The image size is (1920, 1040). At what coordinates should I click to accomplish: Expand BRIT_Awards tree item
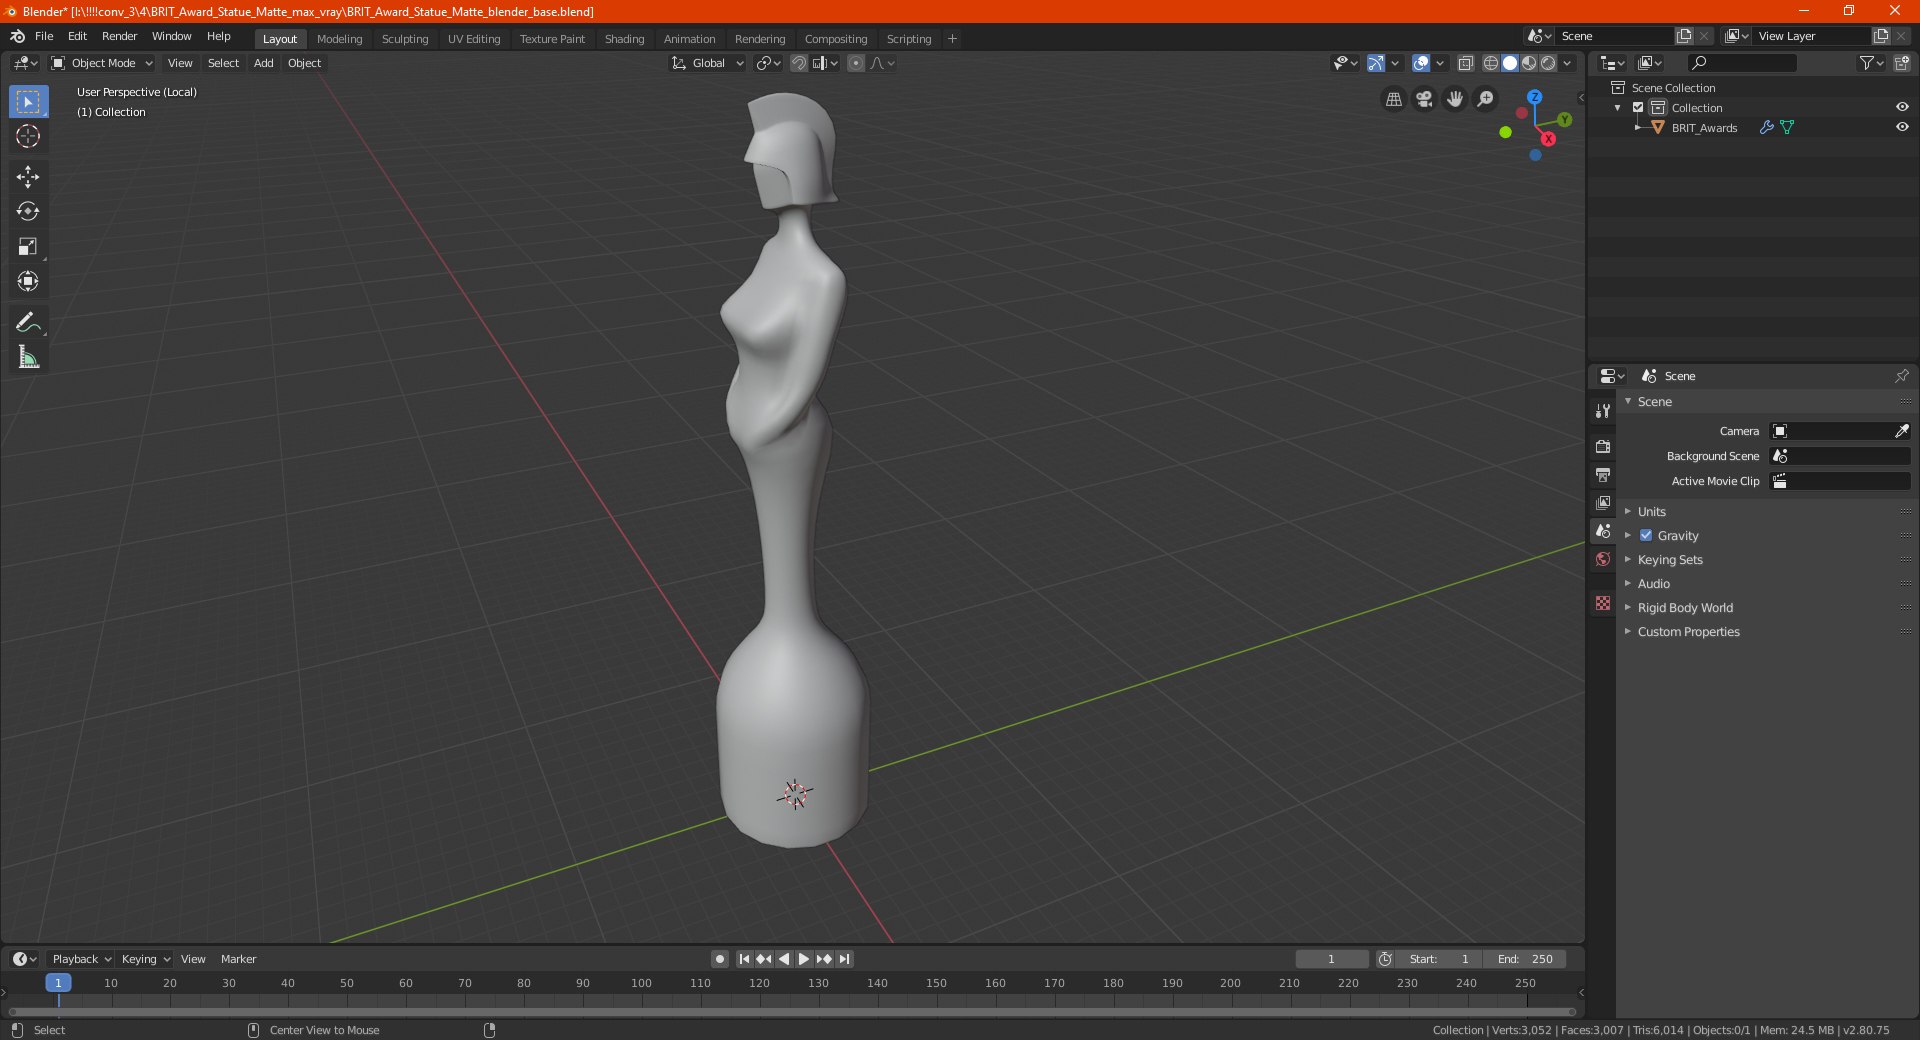pyautogui.click(x=1638, y=127)
